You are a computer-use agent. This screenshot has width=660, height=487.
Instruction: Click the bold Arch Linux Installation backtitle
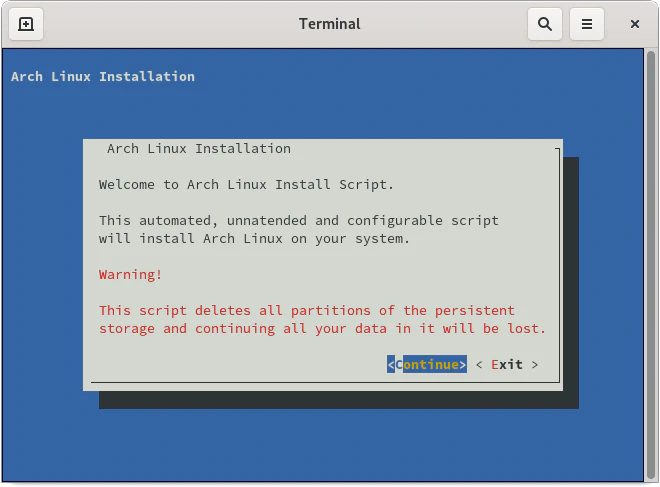pos(103,77)
